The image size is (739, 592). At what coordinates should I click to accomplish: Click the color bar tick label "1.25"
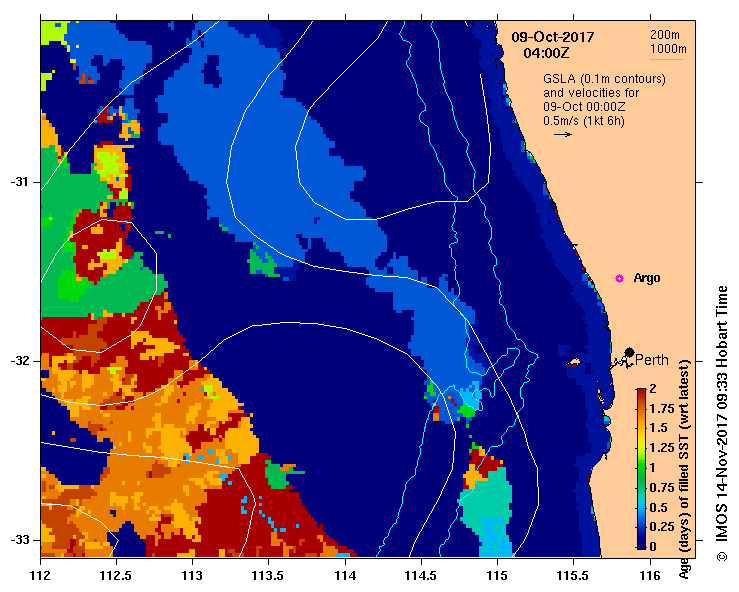[x=662, y=448]
